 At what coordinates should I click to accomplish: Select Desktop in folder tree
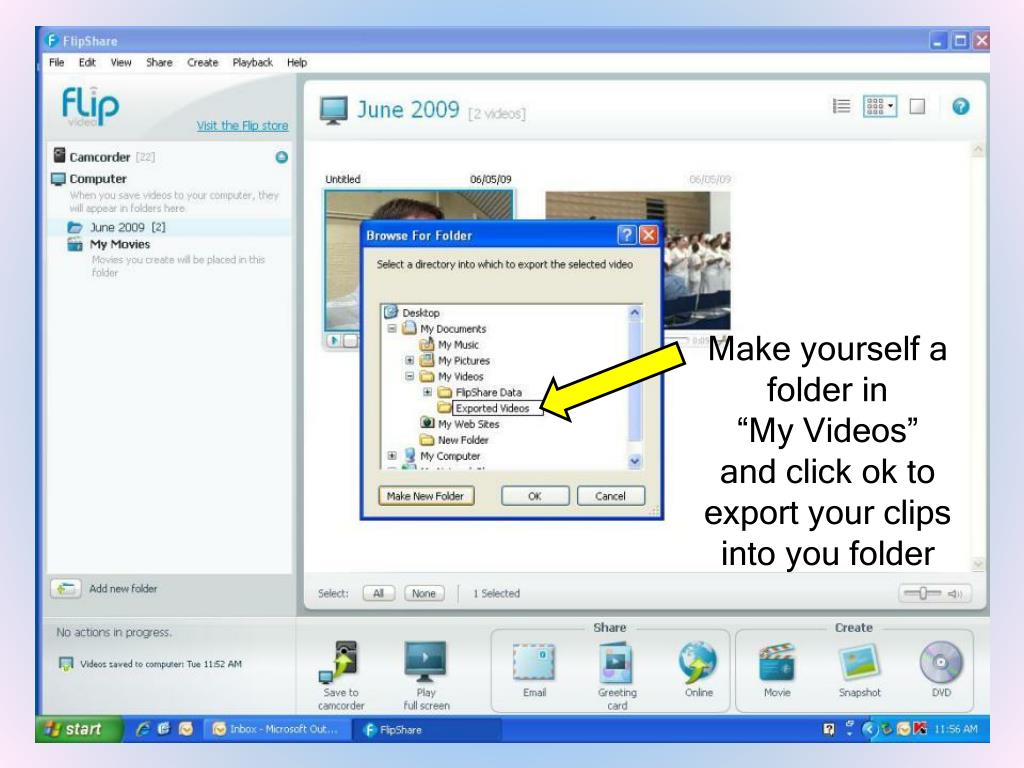tap(420, 313)
